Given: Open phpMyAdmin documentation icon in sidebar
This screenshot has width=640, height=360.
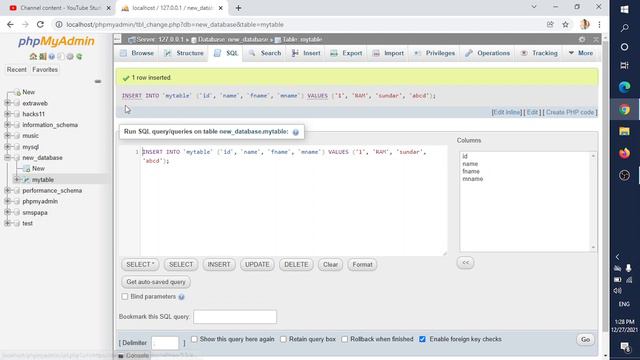Looking at the screenshot, I should pos(52,56).
